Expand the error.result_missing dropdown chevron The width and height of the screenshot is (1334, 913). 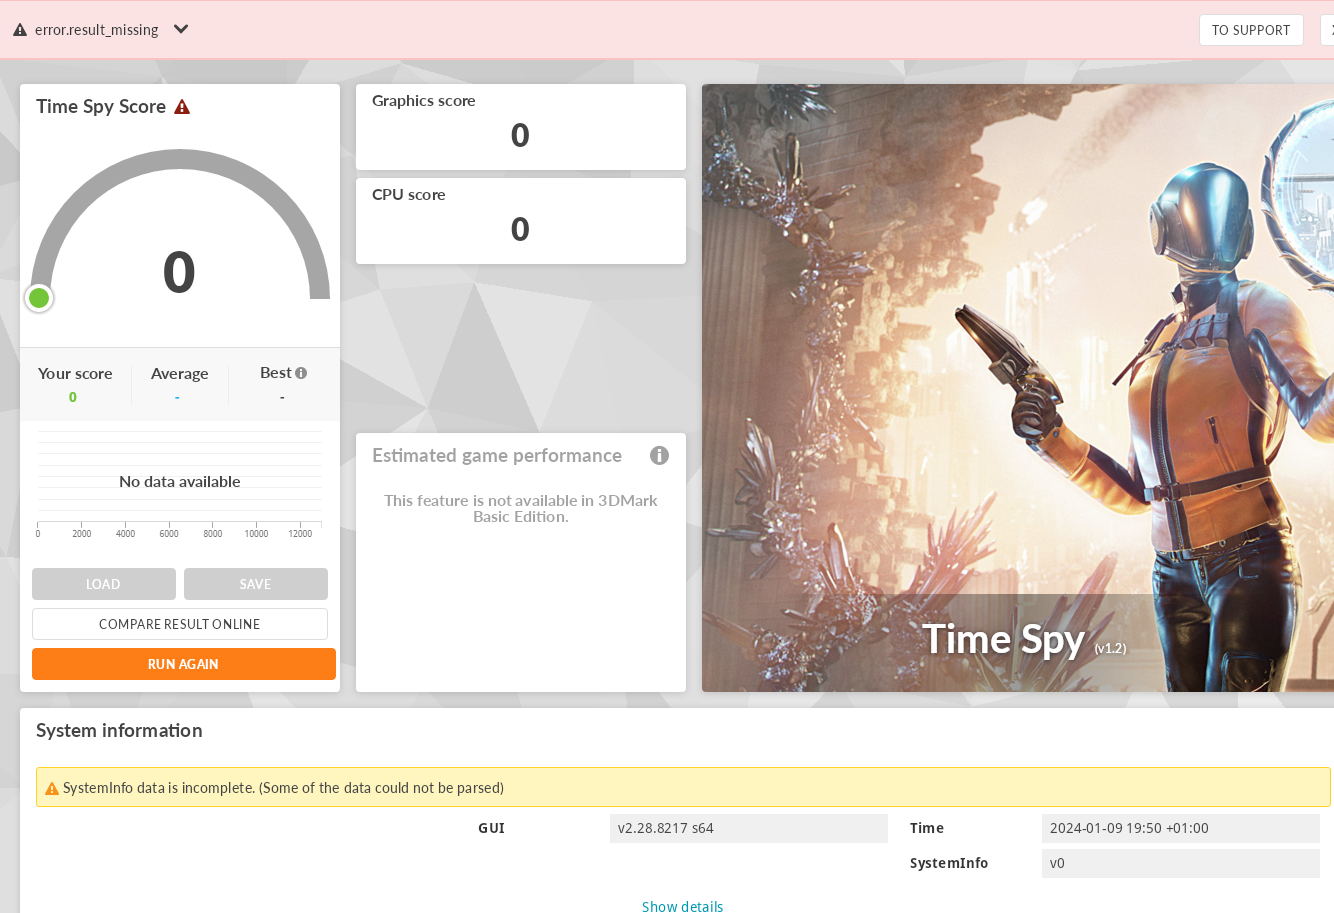181,29
